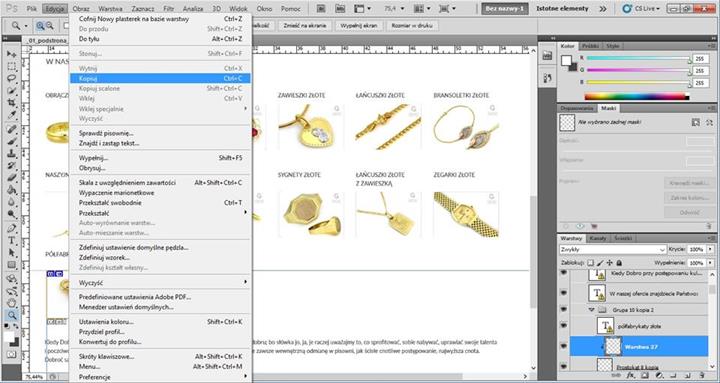Hide the Grupa 10 kopia 2 group
This screenshot has width=720, height=383.
coord(564,310)
